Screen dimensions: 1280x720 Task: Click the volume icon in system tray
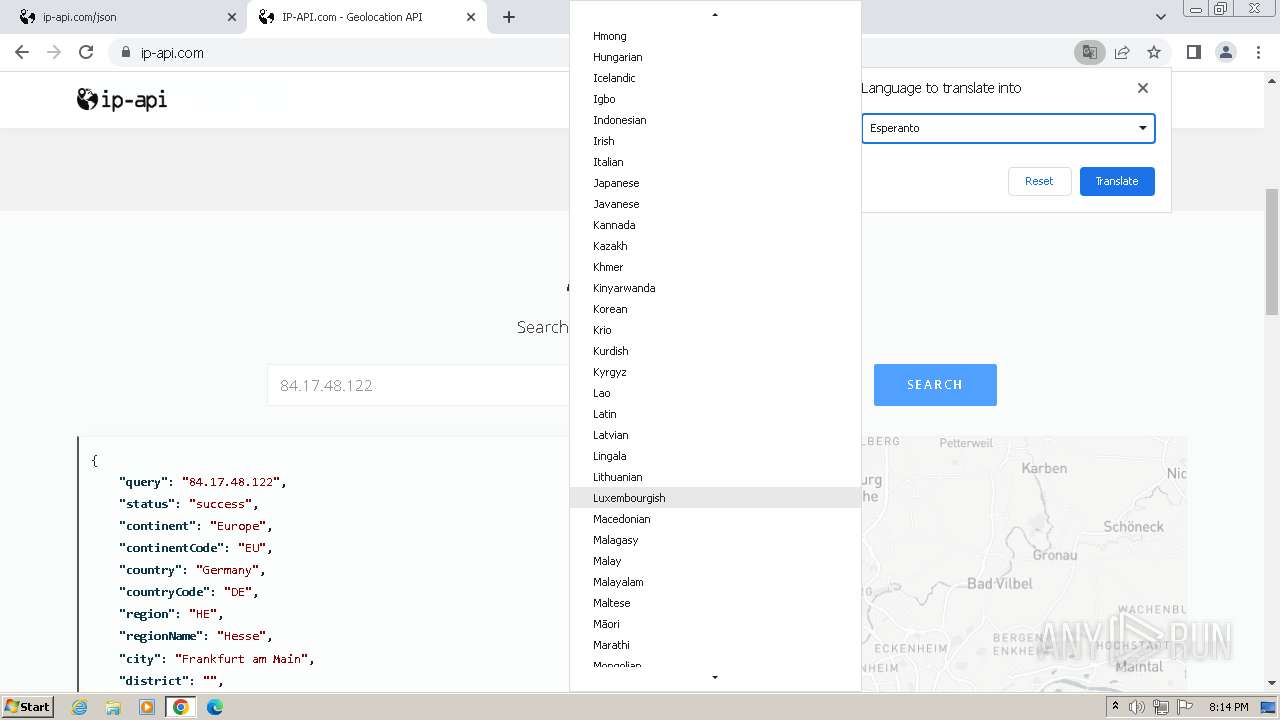click(x=1137, y=707)
